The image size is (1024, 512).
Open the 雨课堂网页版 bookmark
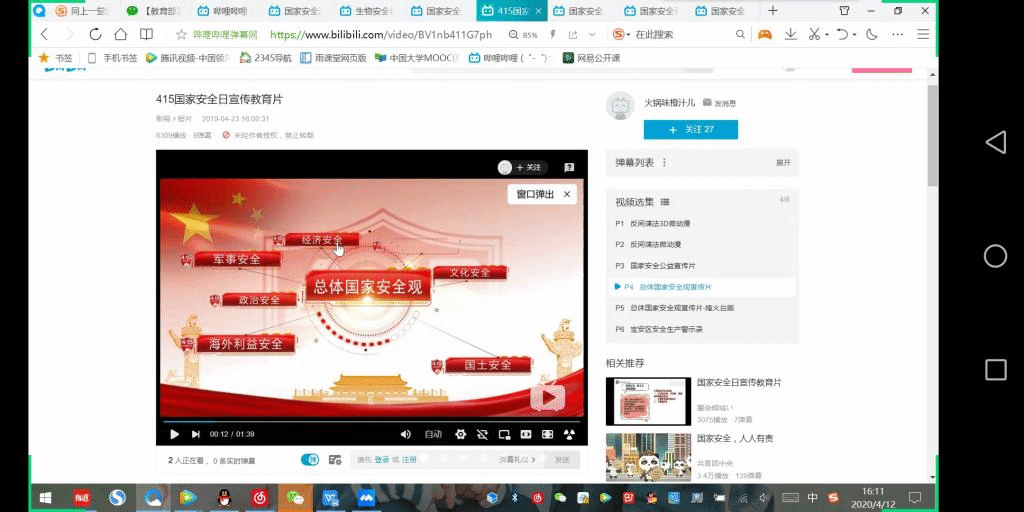[334, 58]
